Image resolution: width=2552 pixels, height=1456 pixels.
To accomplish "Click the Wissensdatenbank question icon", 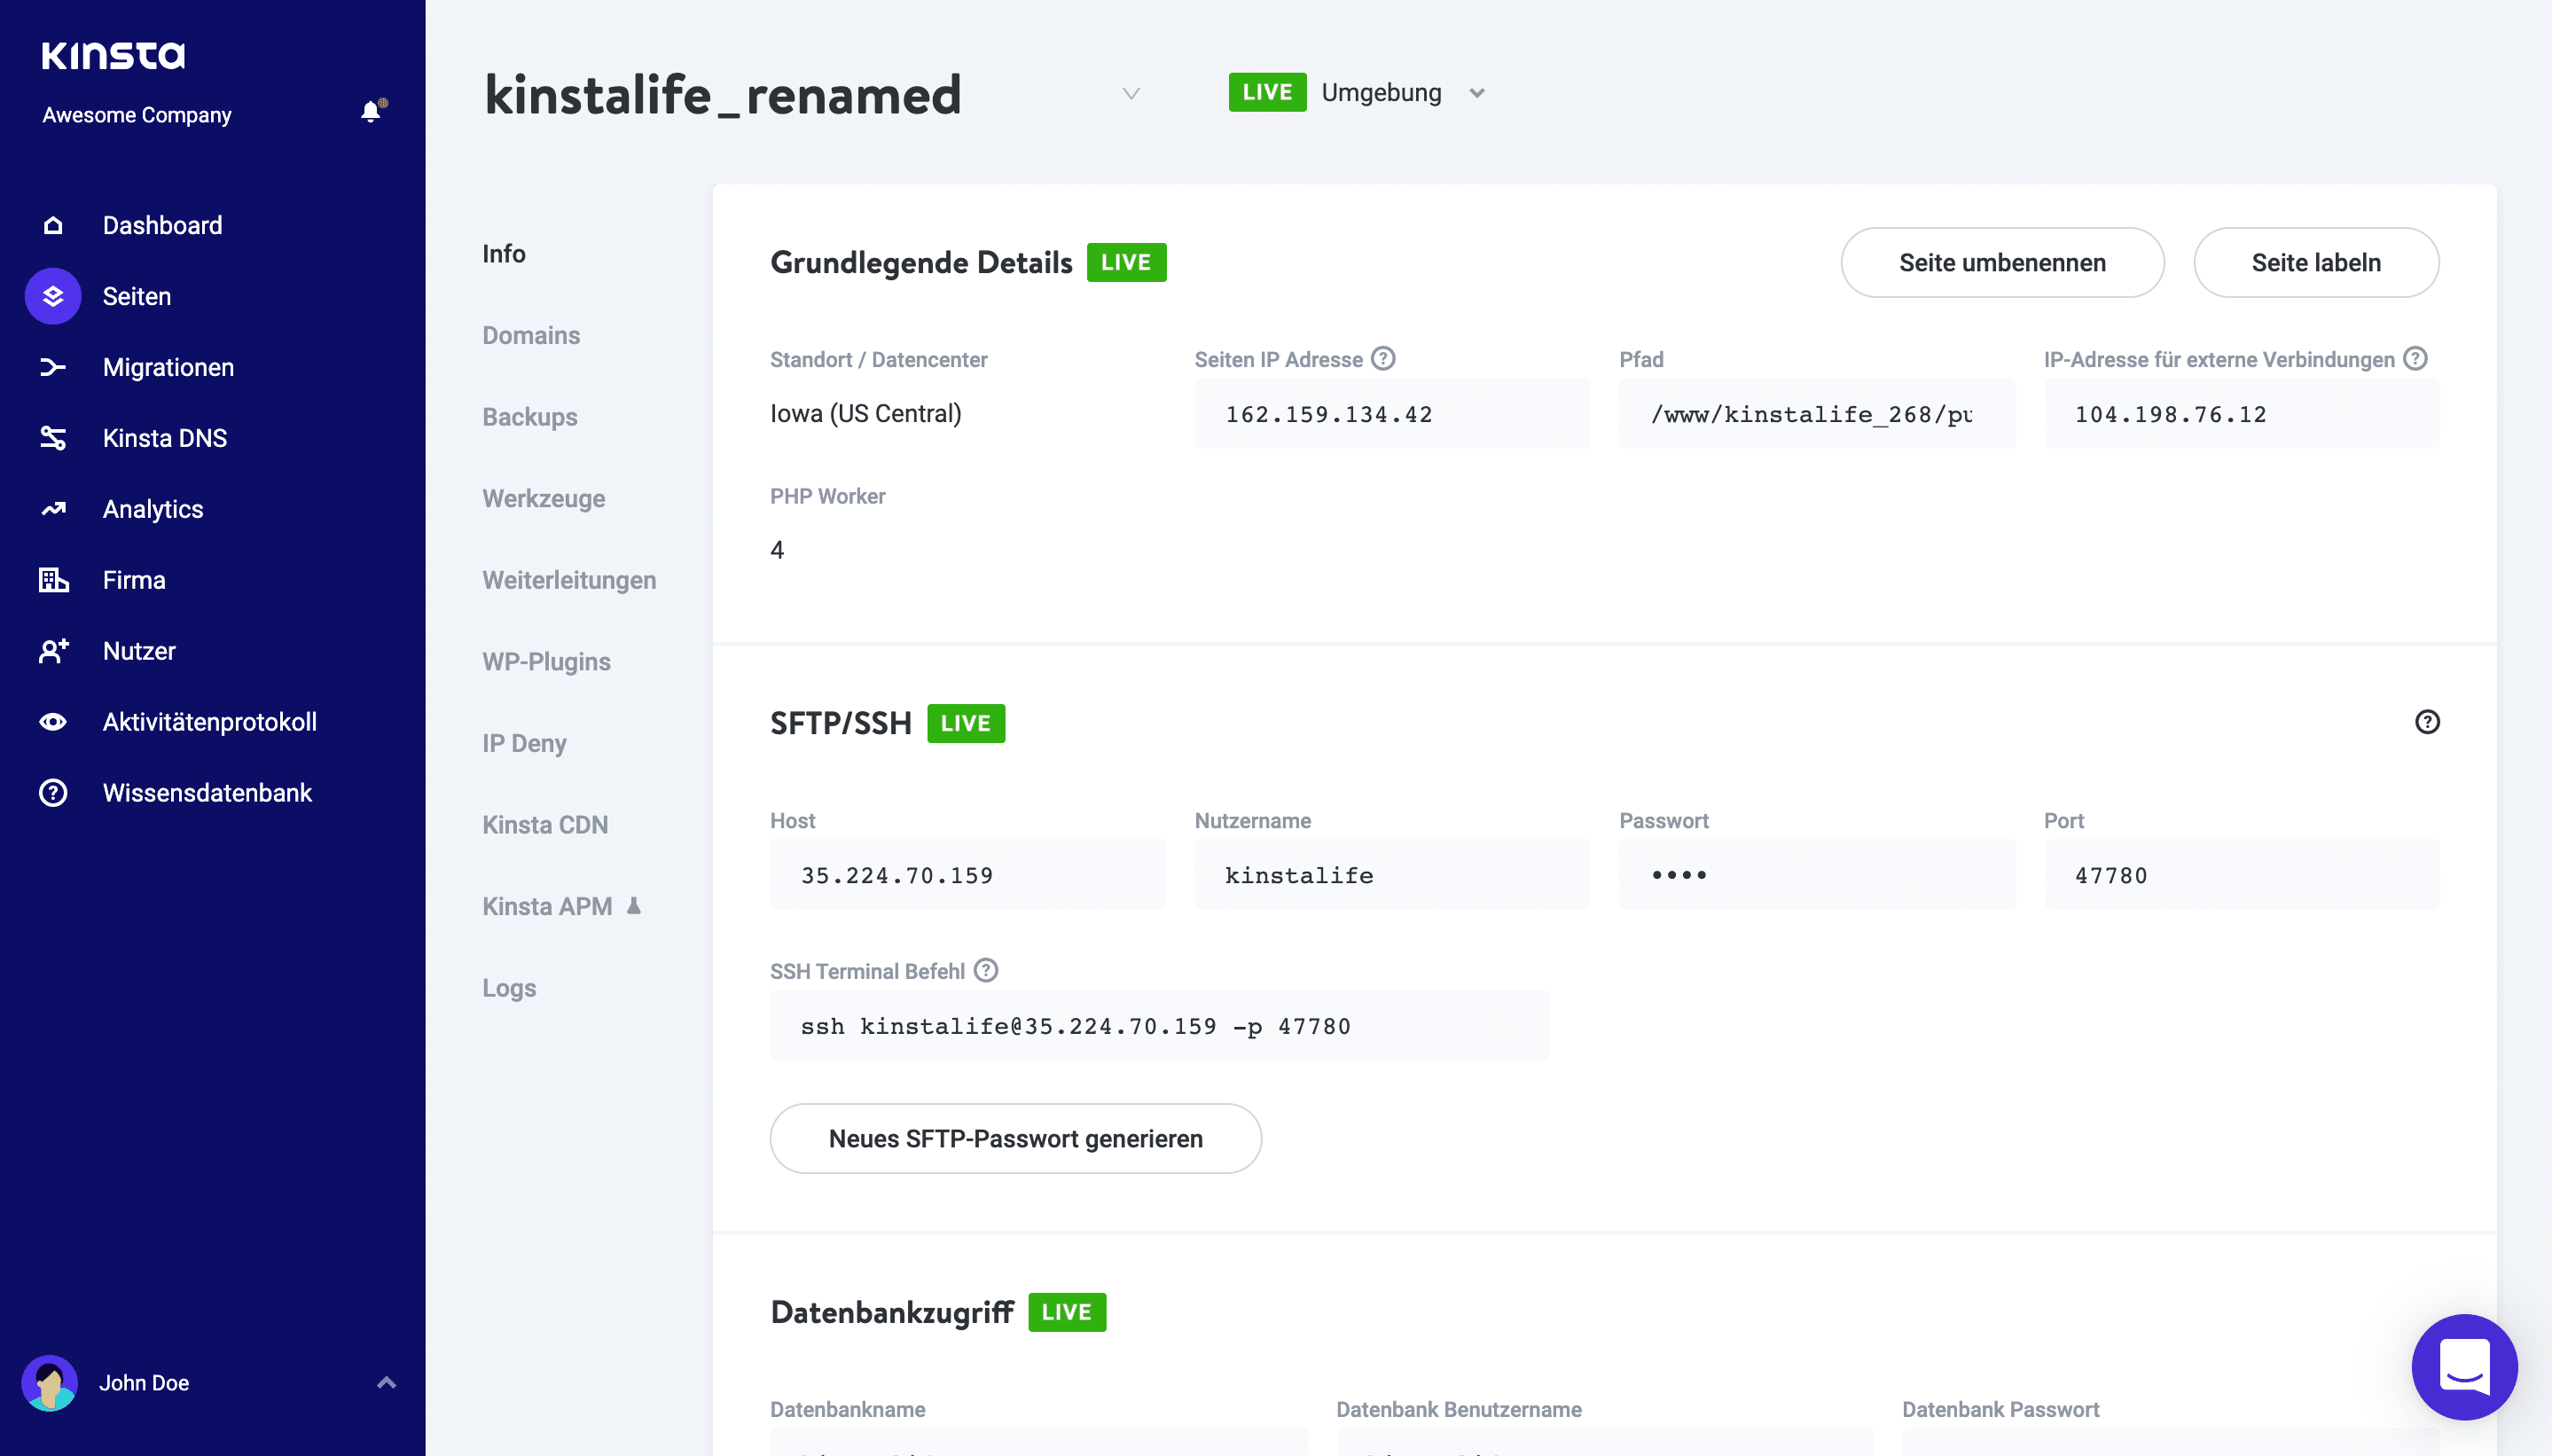I will point(53,793).
